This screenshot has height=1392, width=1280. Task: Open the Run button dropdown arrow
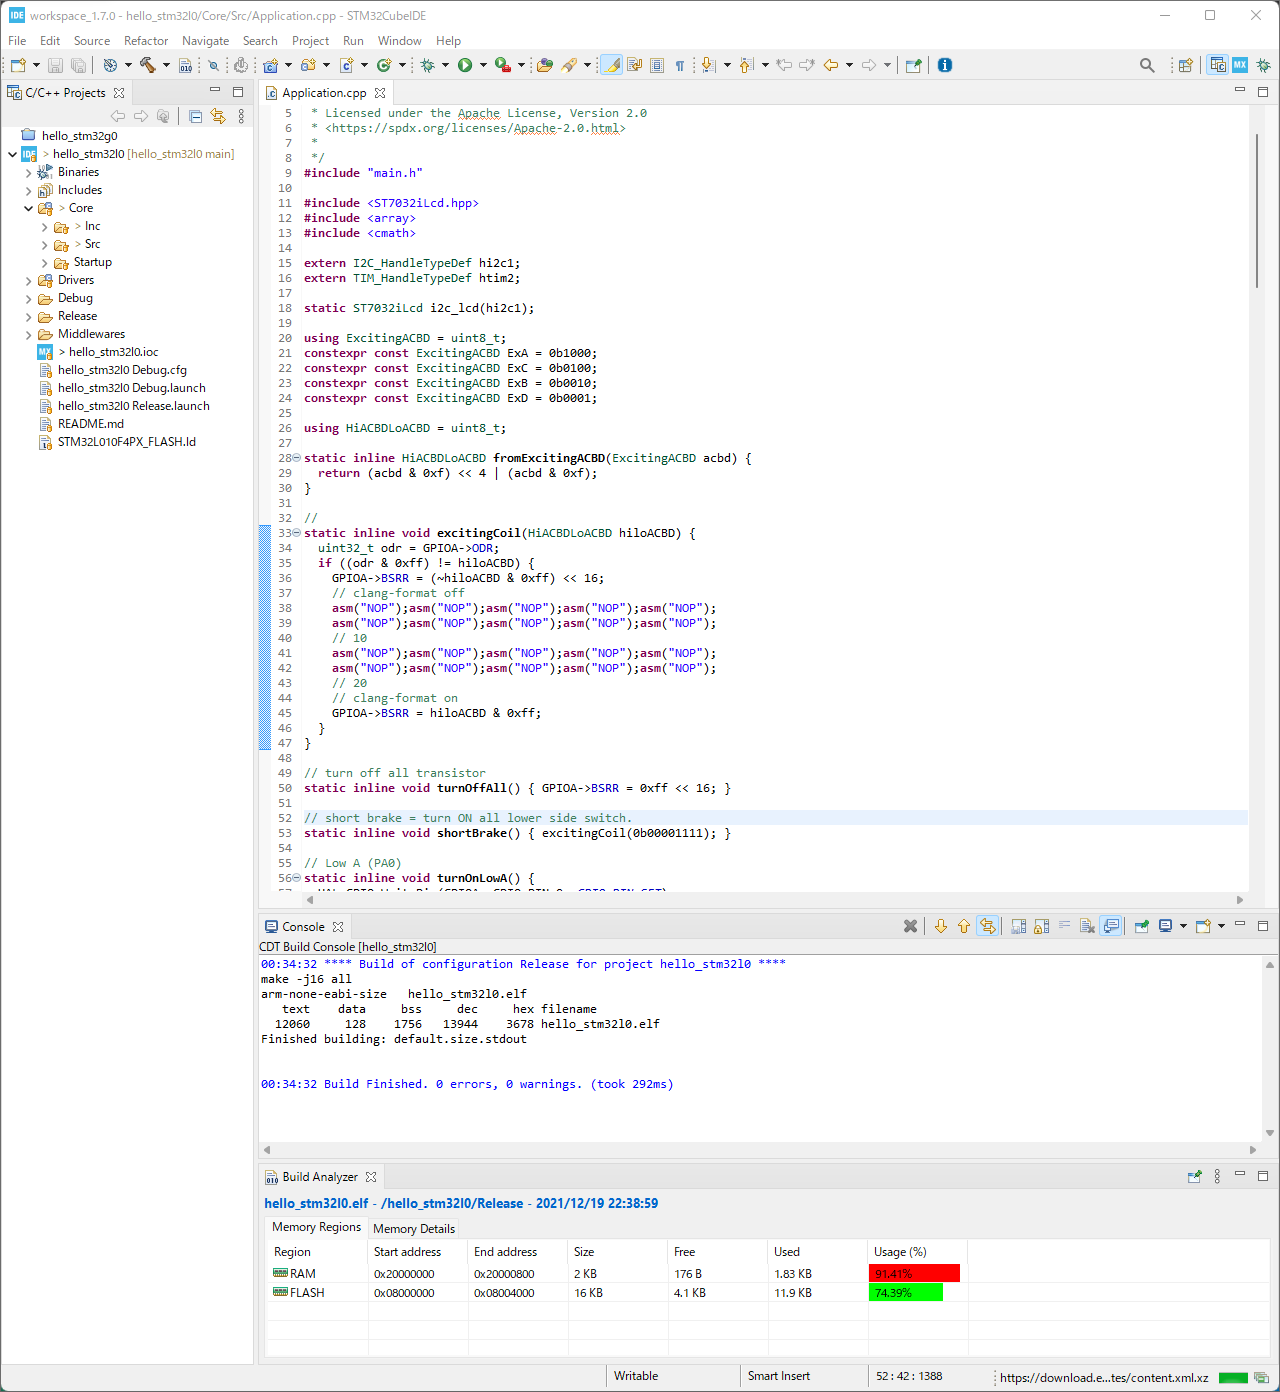(x=483, y=65)
